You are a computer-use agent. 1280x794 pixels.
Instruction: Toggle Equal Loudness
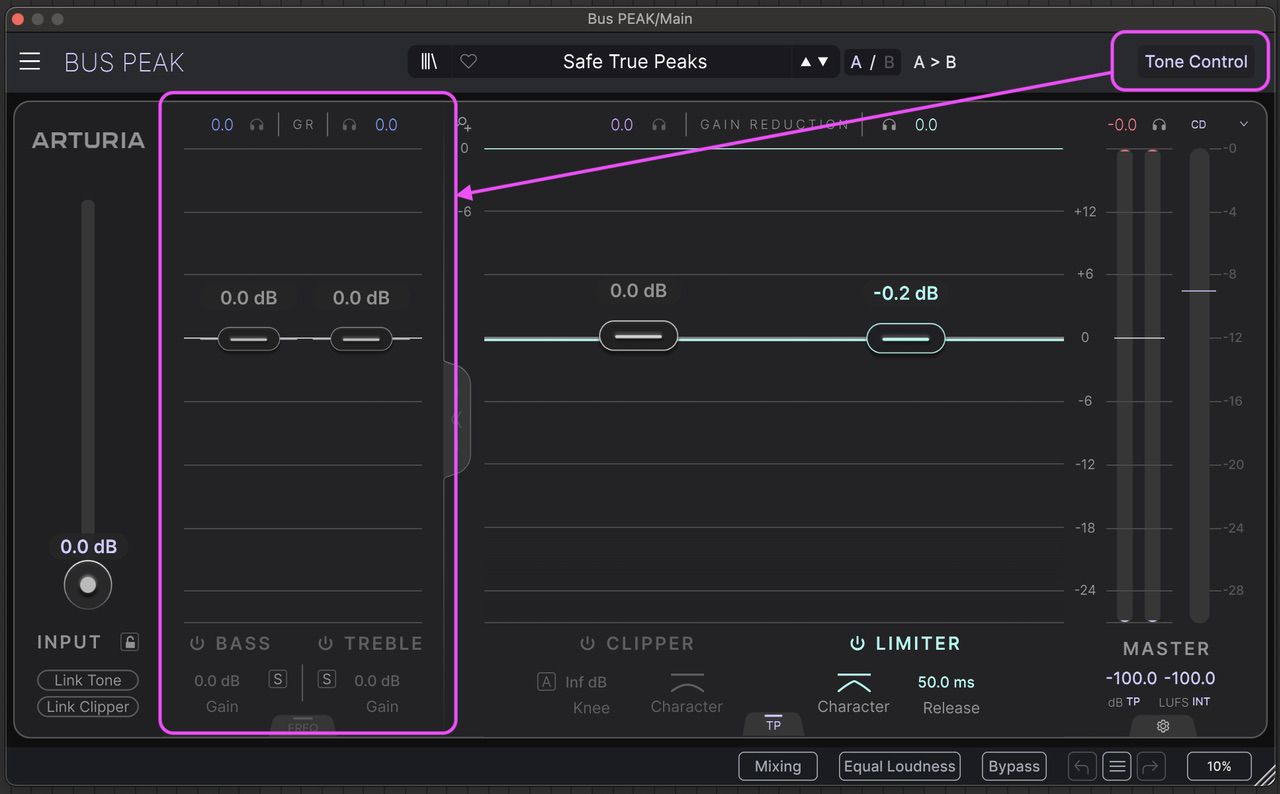tap(900, 766)
